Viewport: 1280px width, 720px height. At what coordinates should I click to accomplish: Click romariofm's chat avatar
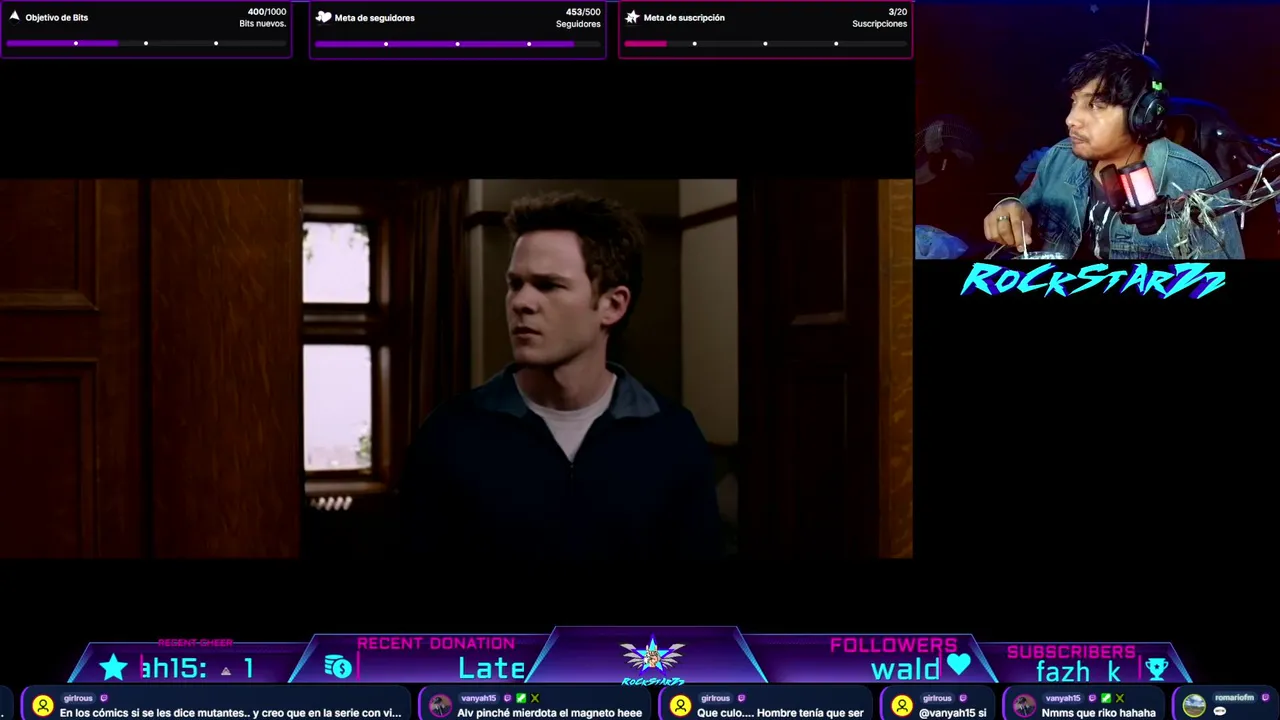[1194, 706]
